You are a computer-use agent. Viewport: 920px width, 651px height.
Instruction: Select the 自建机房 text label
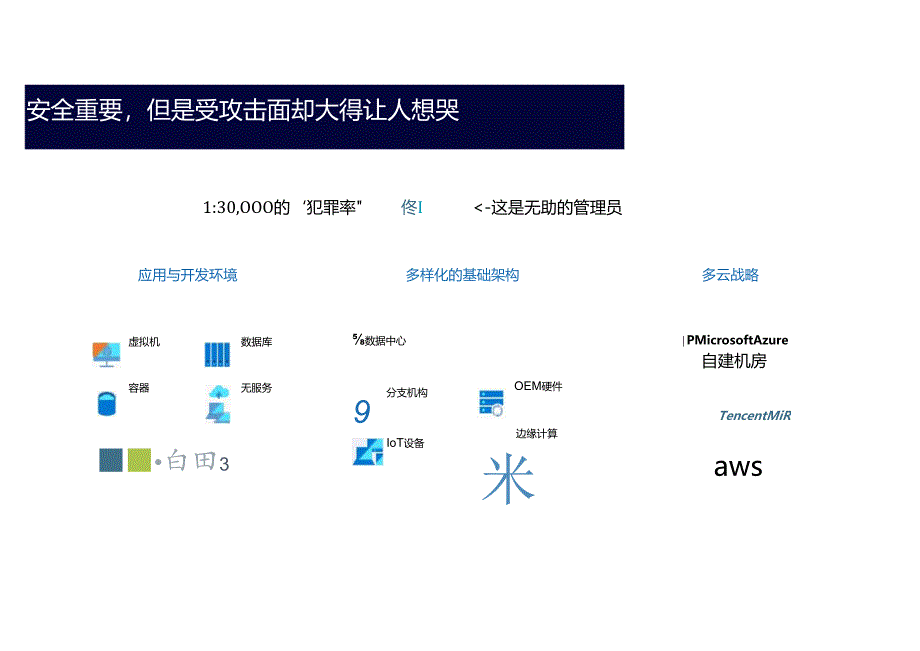733,362
